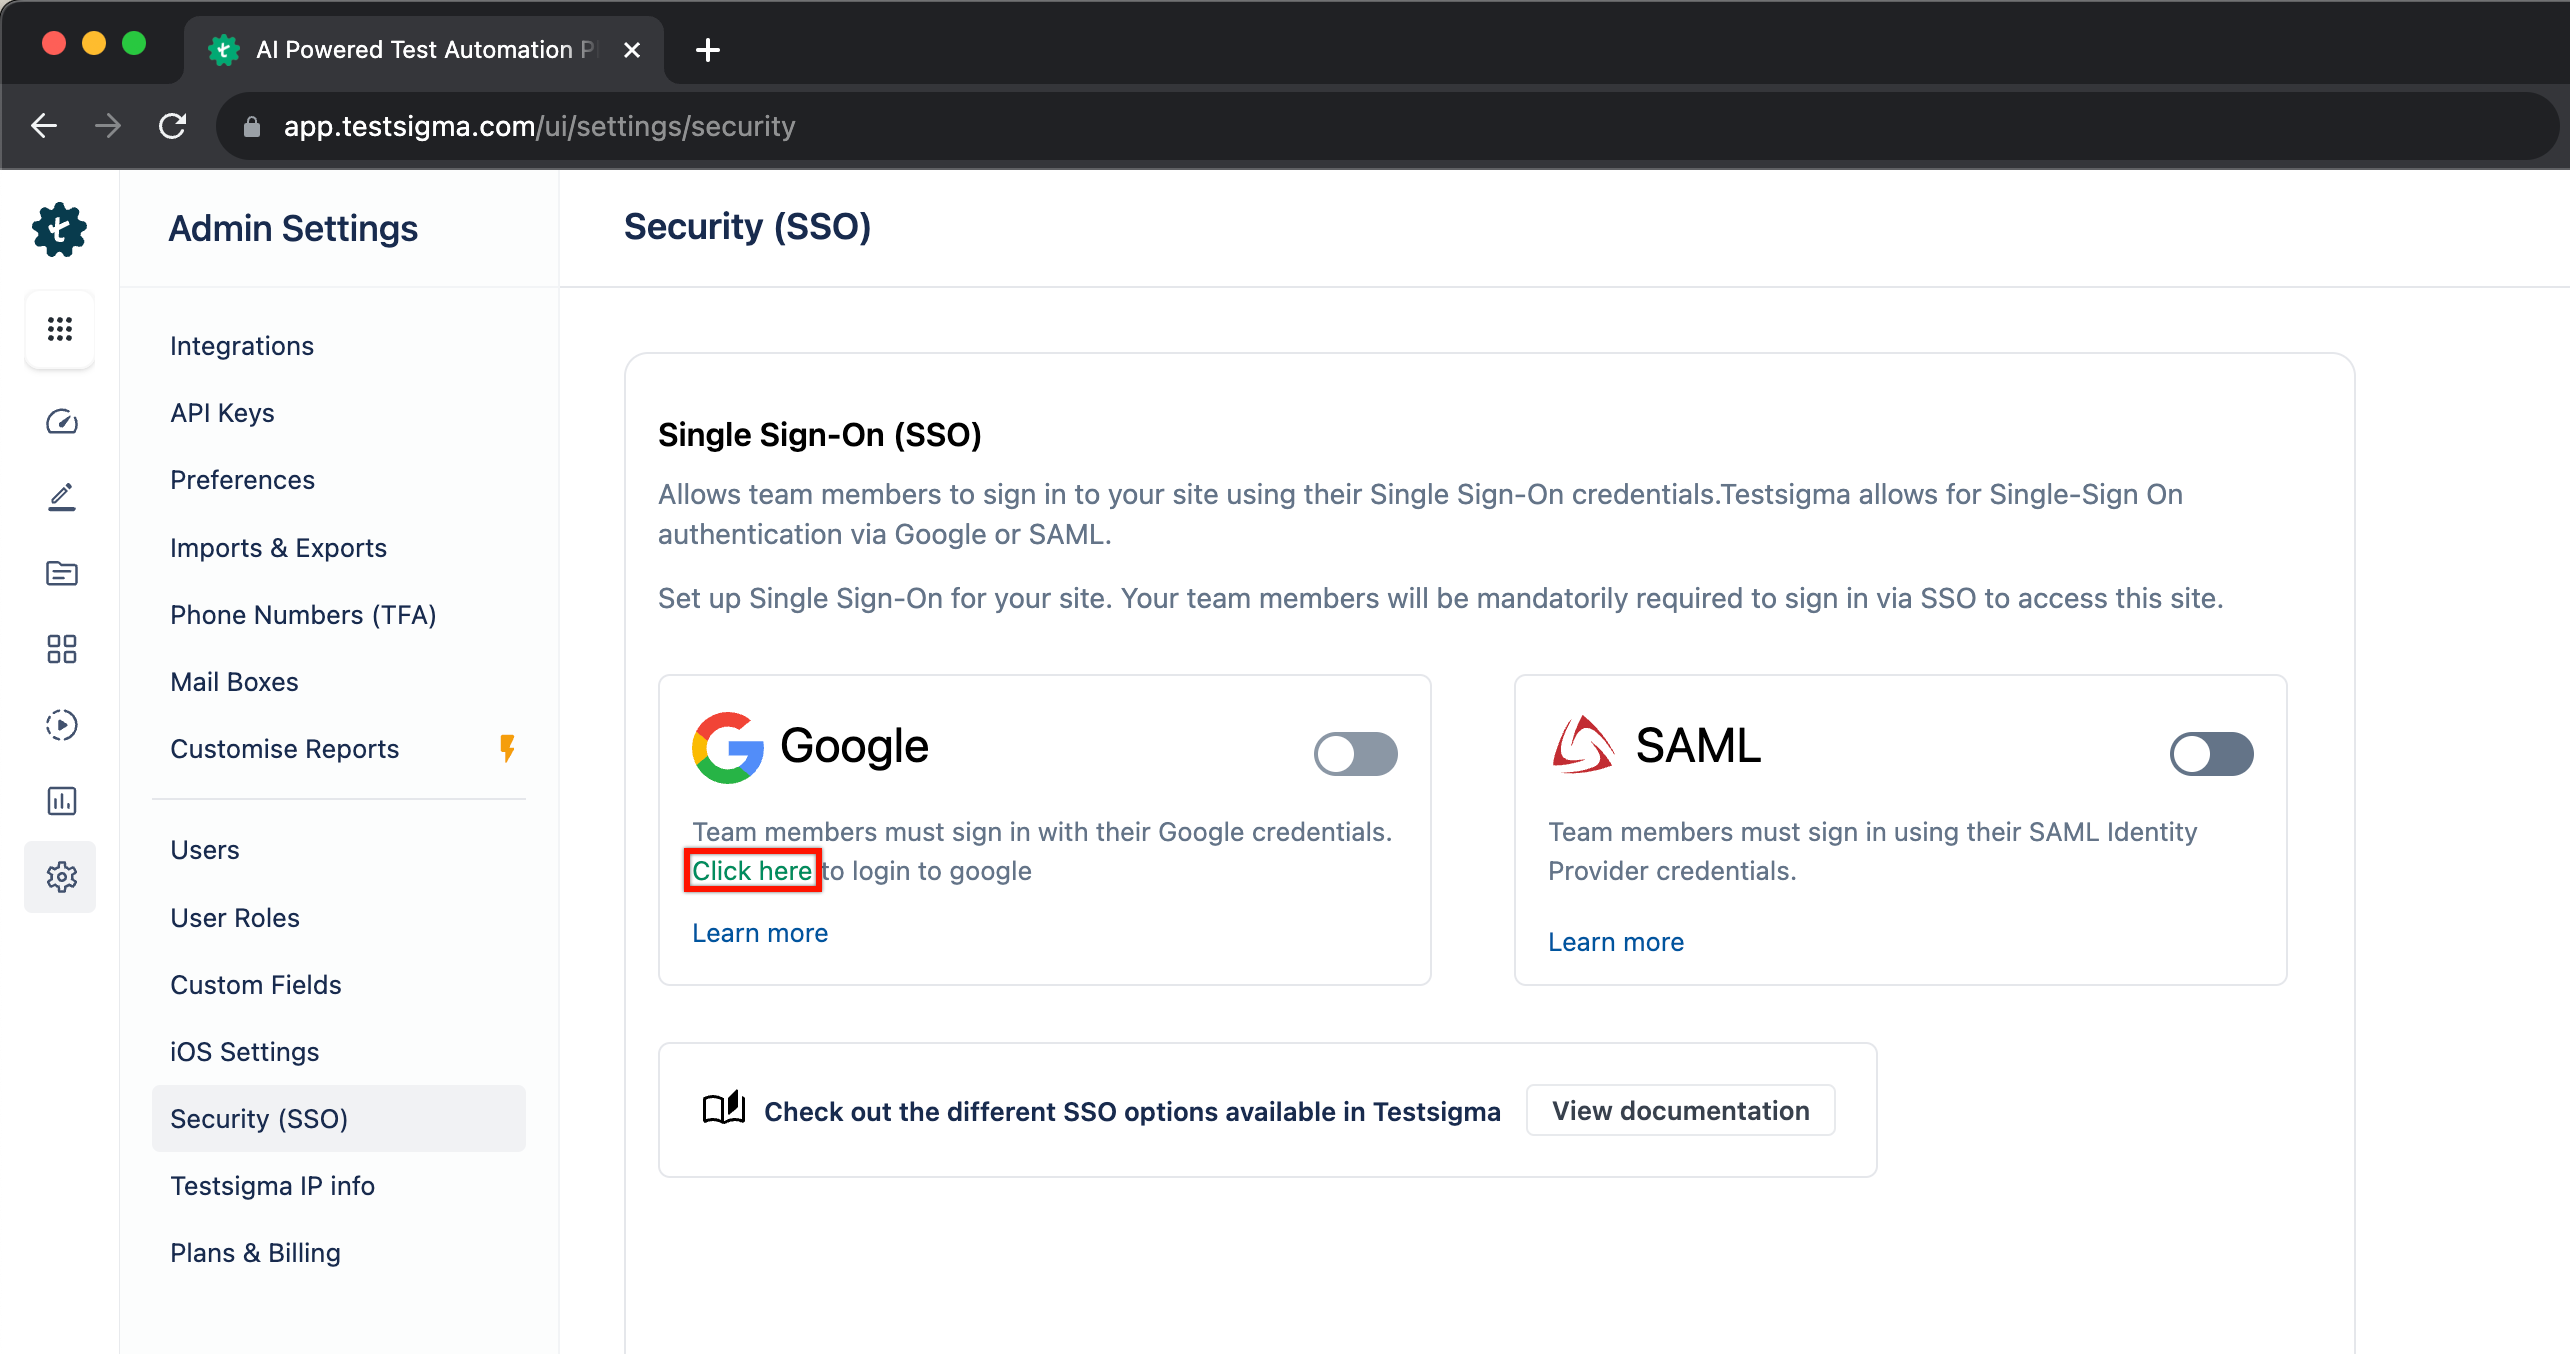Screen dimensions: 2570x1354
Task: Reload the page with refresh icon
Action: point(173,126)
